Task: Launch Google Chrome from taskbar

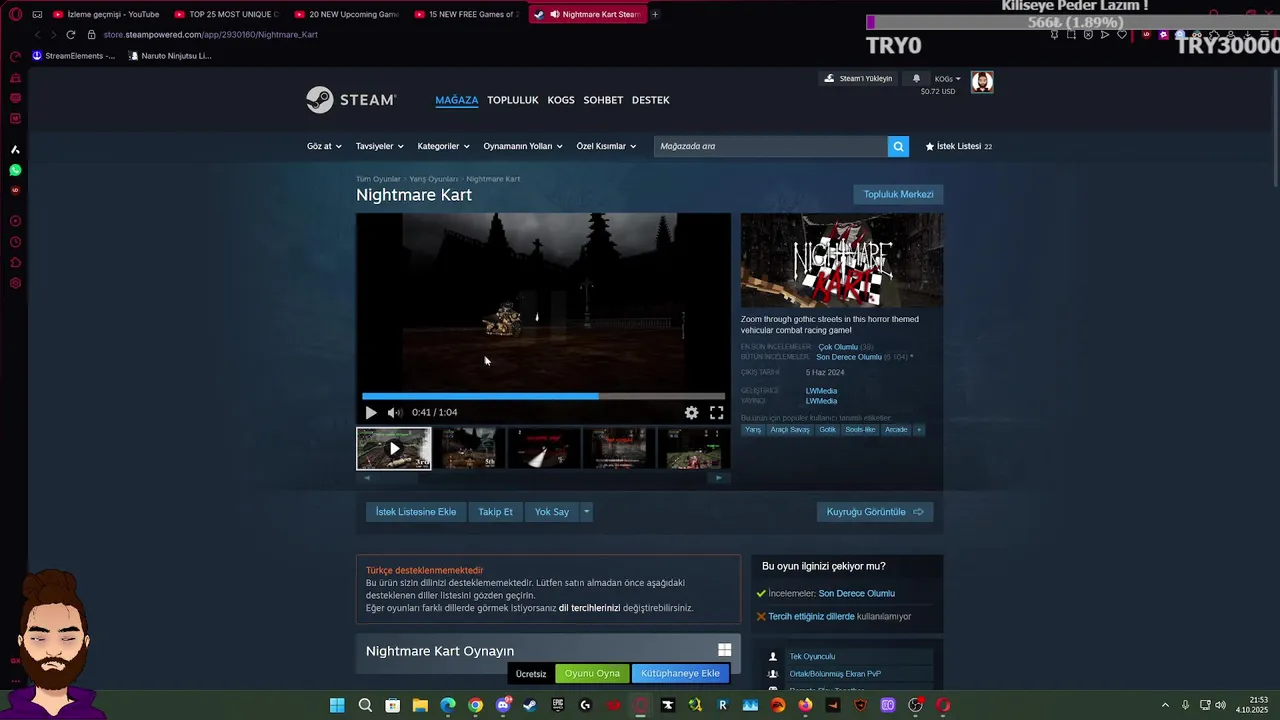Action: click(x=475, y=705)
